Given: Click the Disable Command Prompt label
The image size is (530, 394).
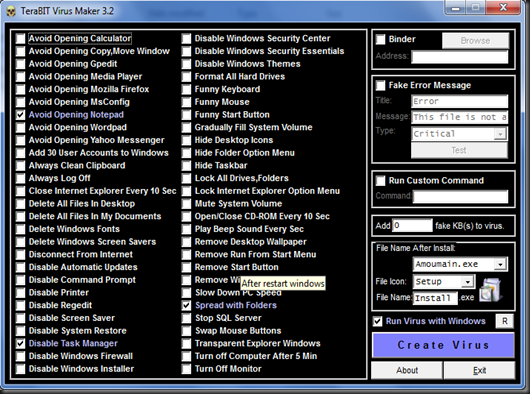Looking at the screenshot, I should tap(82, 280).
